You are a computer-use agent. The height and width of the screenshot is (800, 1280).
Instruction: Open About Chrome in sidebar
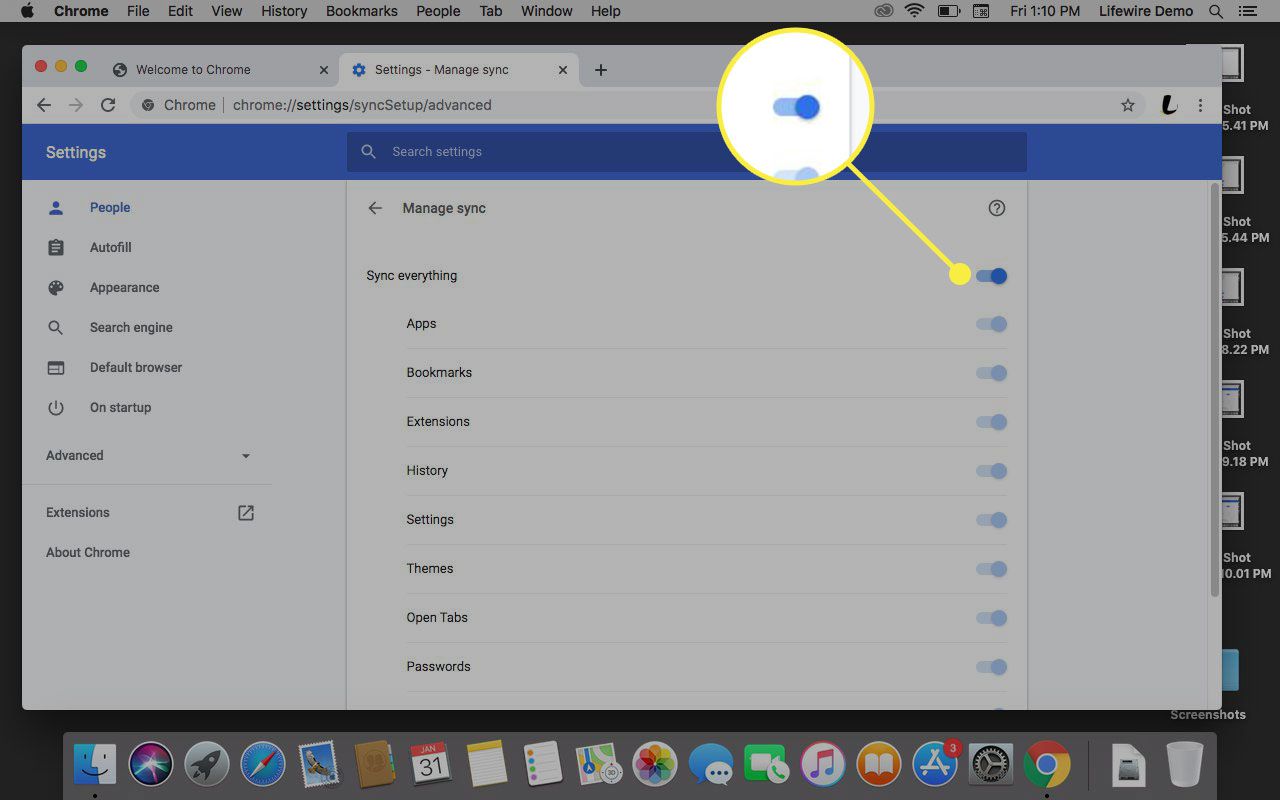(x=88, y=553)
